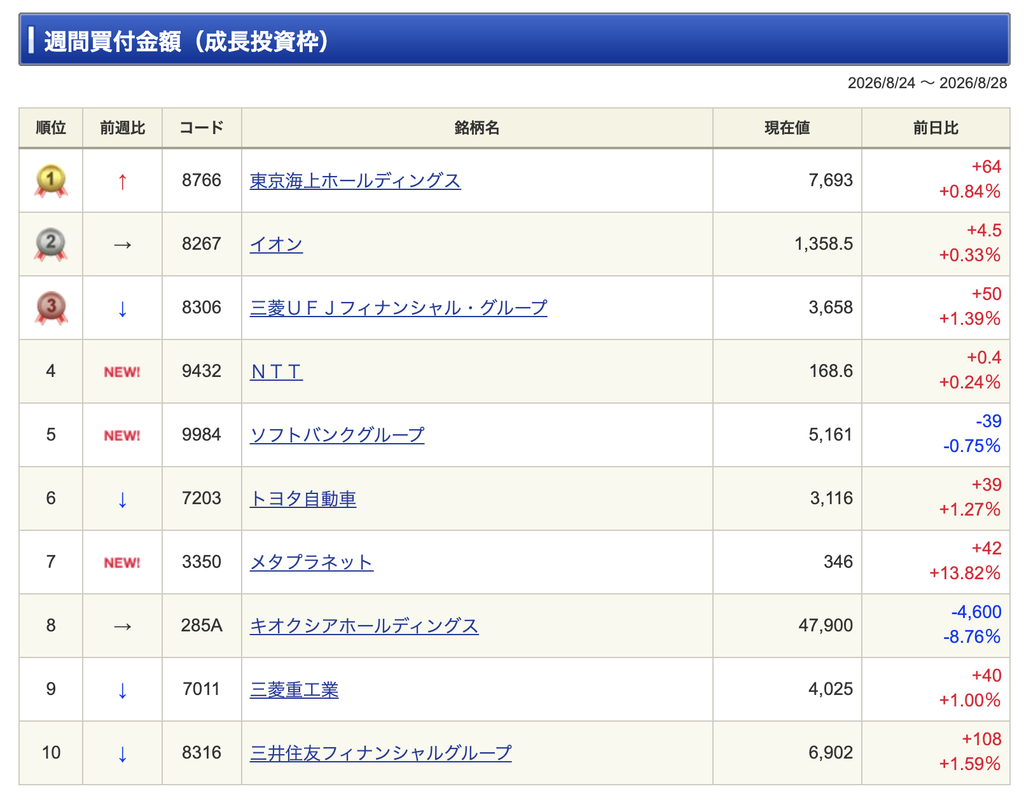Screen dimensions: 1024x801
Task: Click stock code 3350
Action: [202, 562]
